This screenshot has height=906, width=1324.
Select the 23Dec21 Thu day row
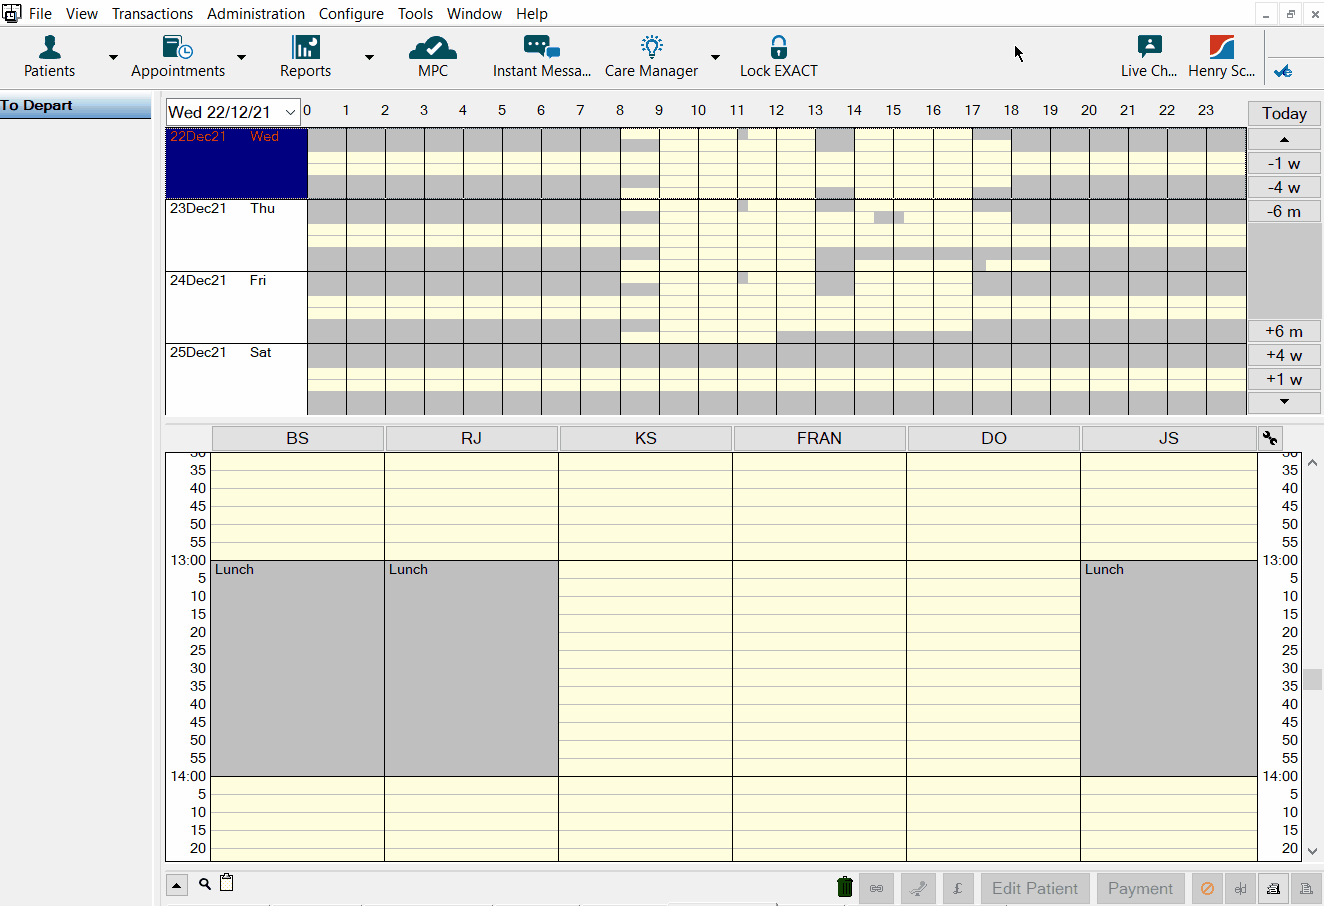(236, 235)
